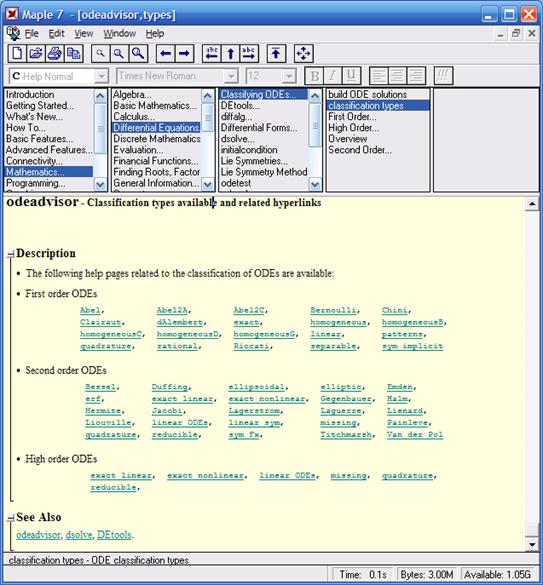
Task: Open the Bessel hyperlink
Action: point(100,387)
